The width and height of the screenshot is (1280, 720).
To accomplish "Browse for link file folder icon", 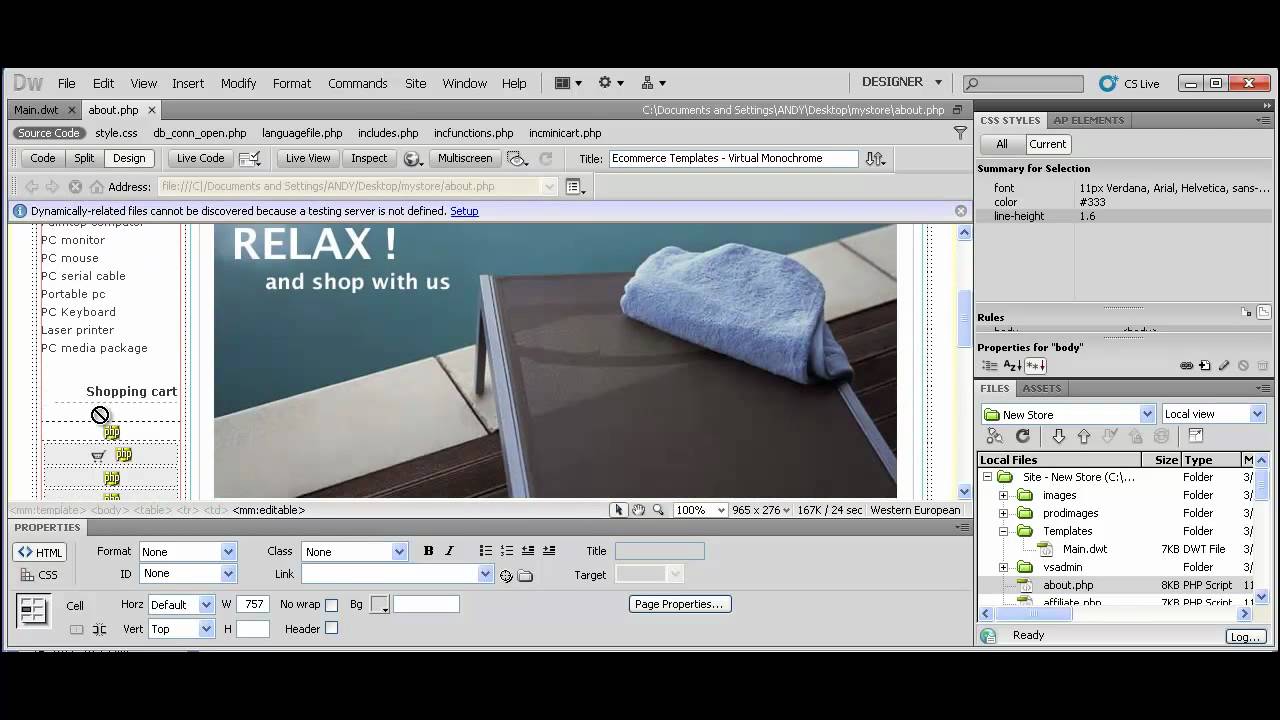I will 525,575.
